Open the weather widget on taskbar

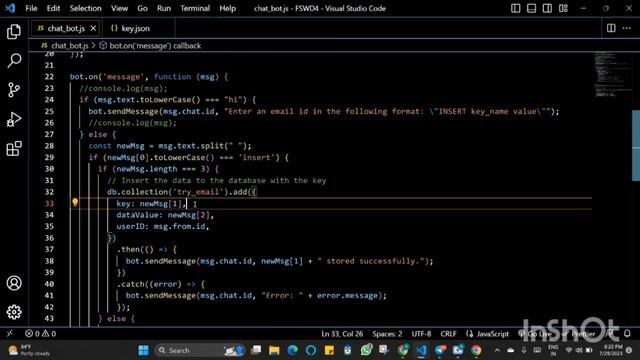pos(29,350)
